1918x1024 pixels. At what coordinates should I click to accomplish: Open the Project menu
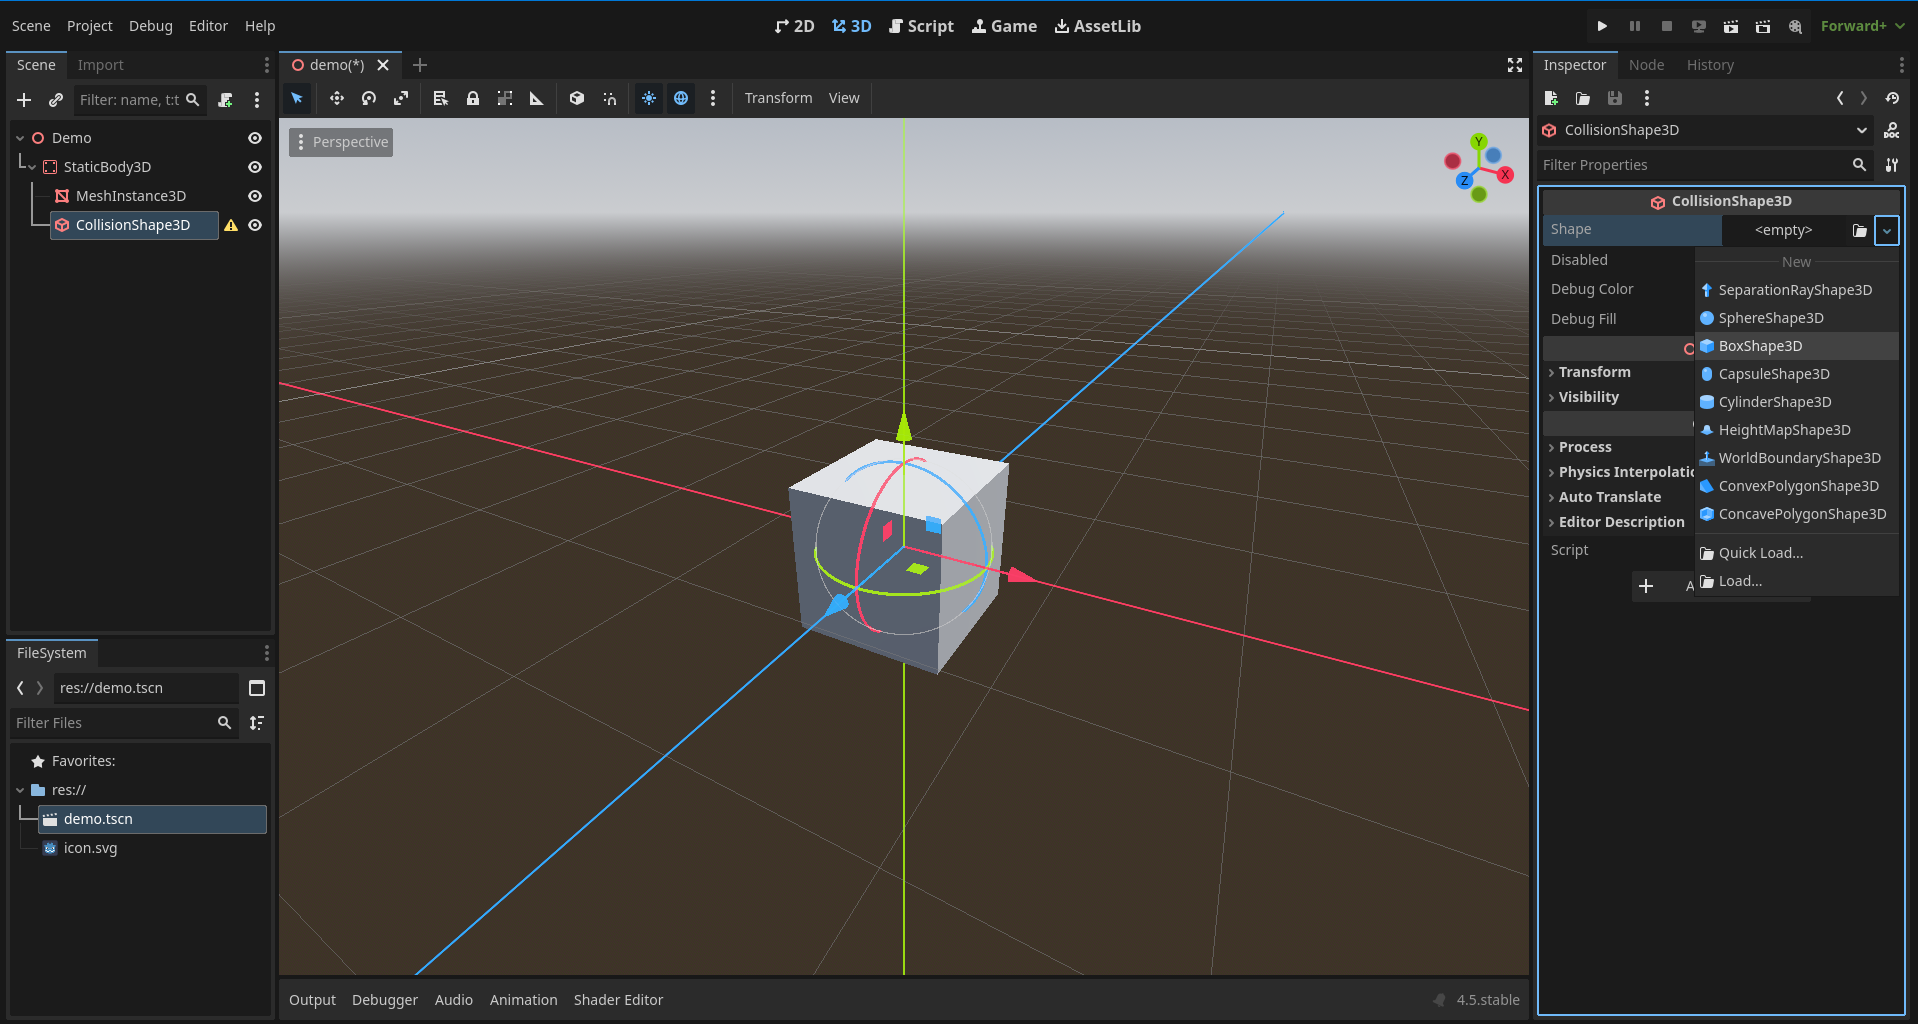coord(89,25)
